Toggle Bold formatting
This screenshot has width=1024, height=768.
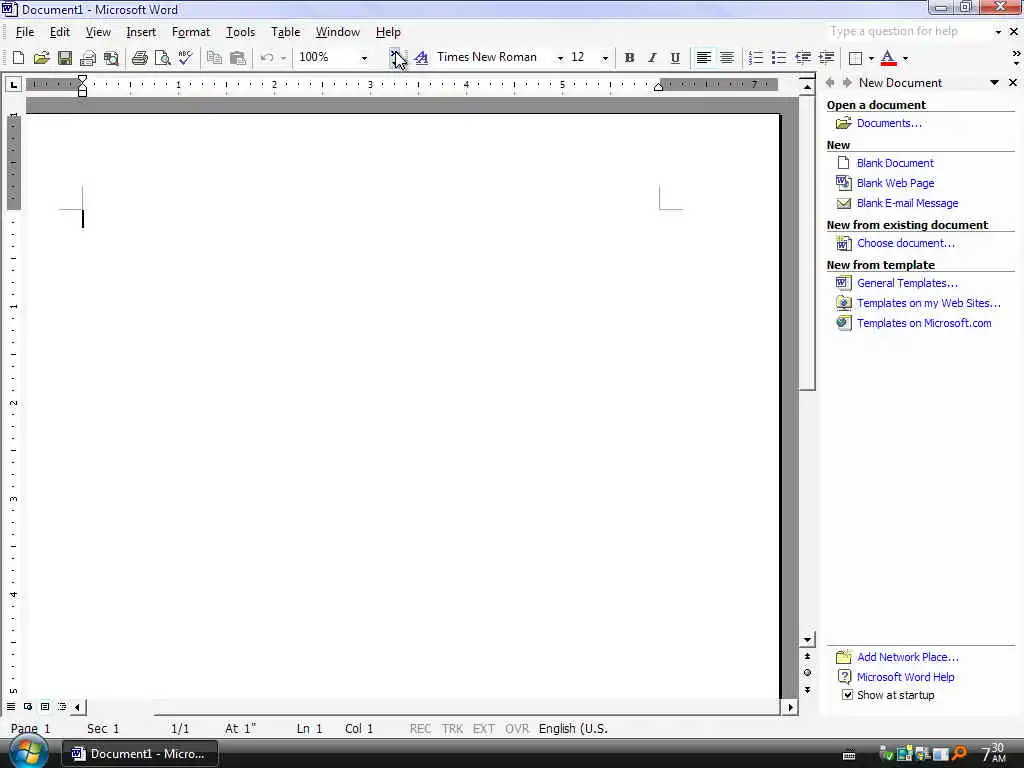pyautogui.click(x=629, y=57)
